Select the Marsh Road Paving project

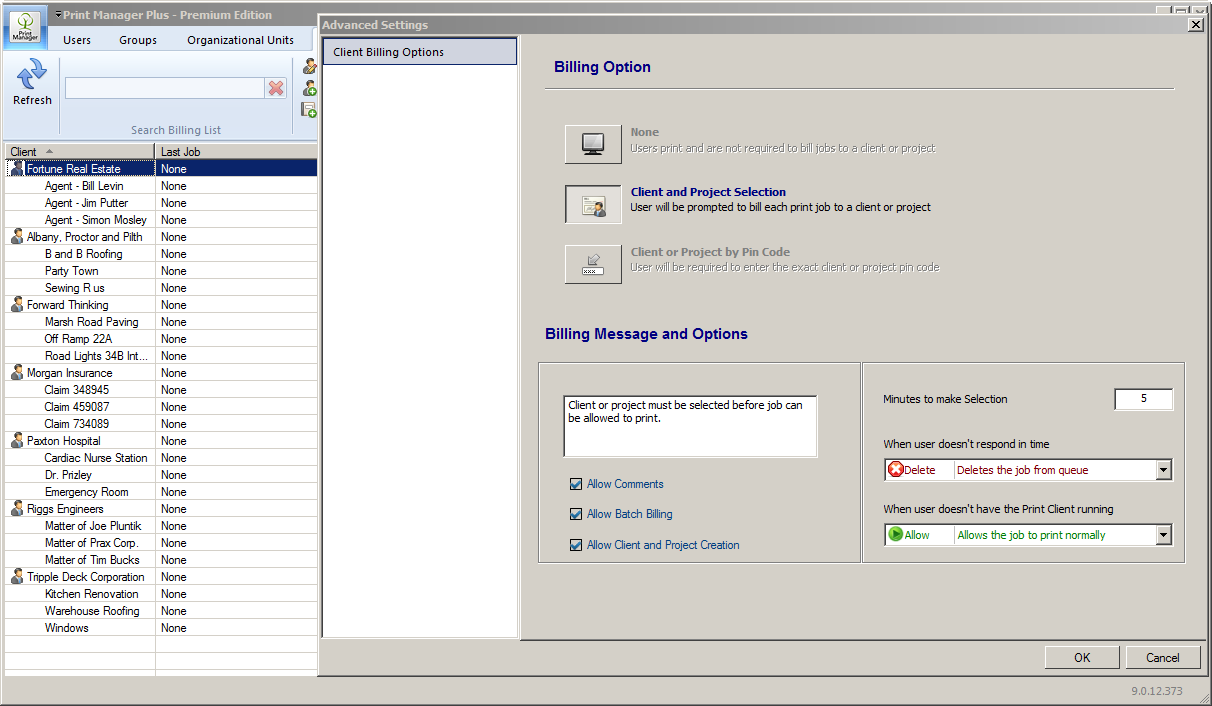coord(161,322)
